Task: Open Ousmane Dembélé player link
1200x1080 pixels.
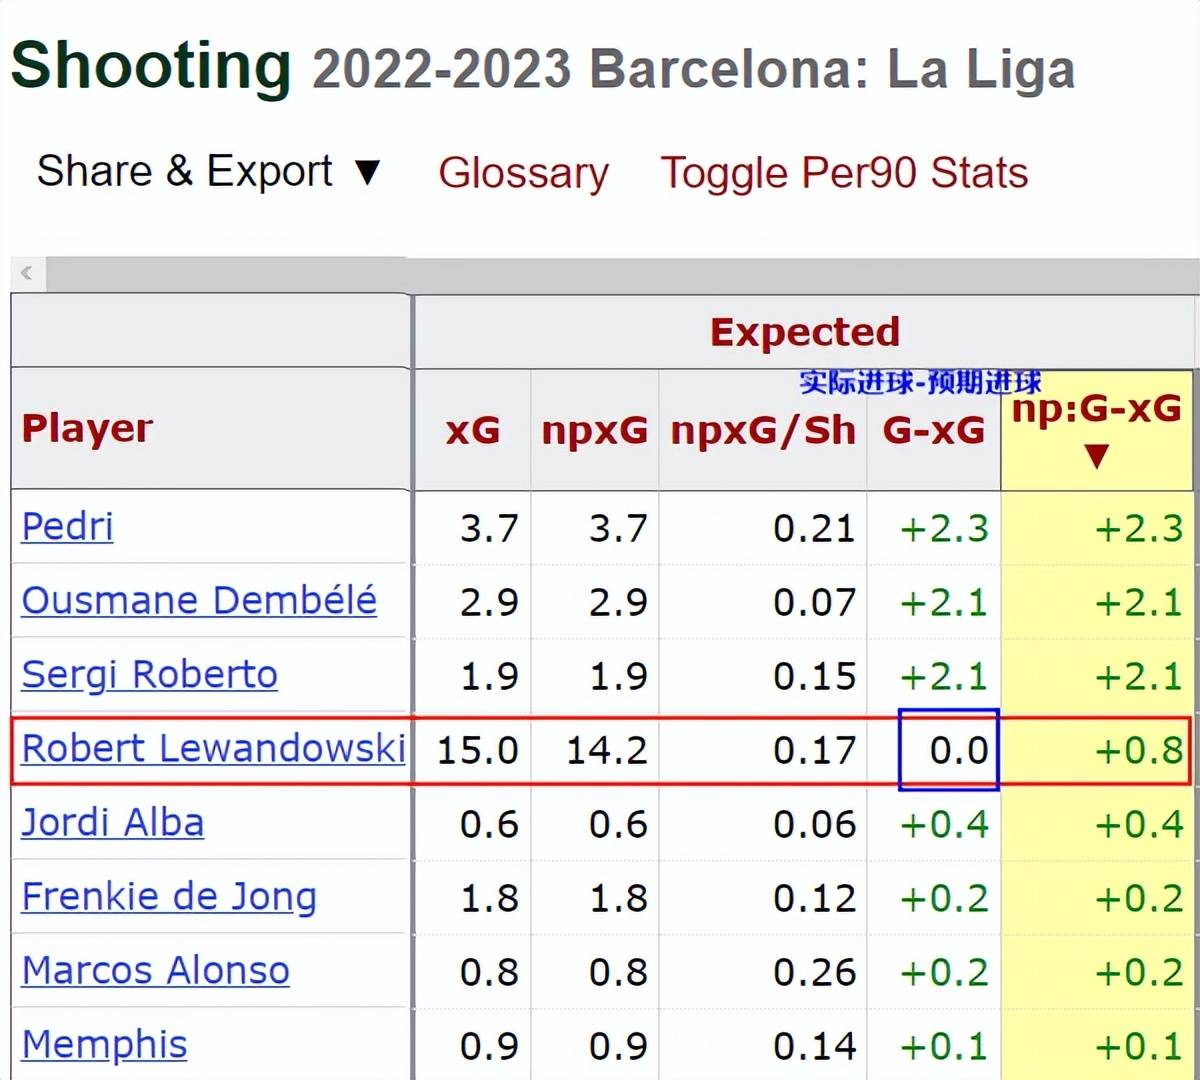Action: click(x=199, y=600)
